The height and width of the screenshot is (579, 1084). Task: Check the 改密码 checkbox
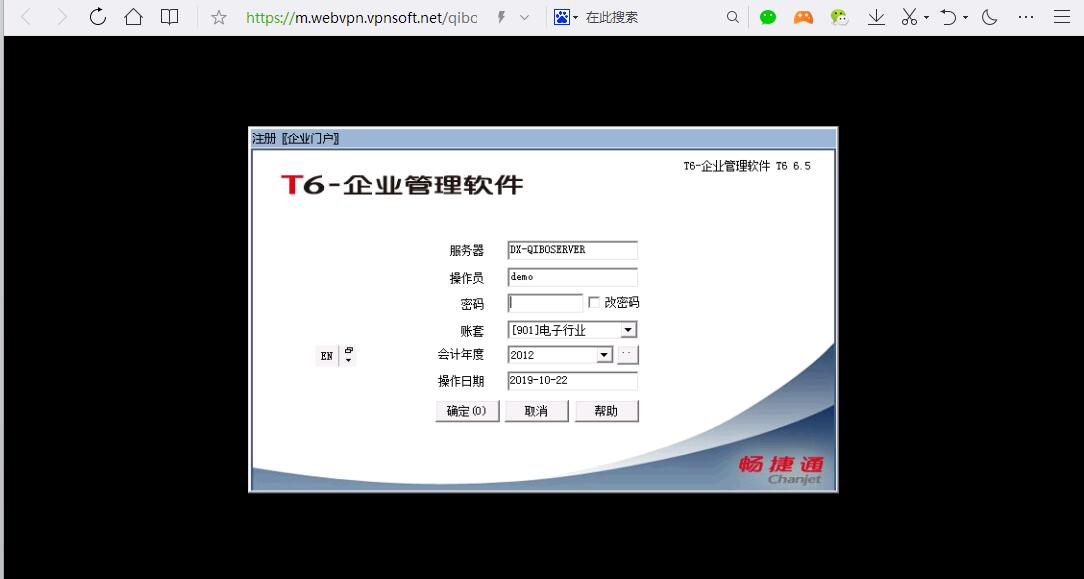coord(594,303)
